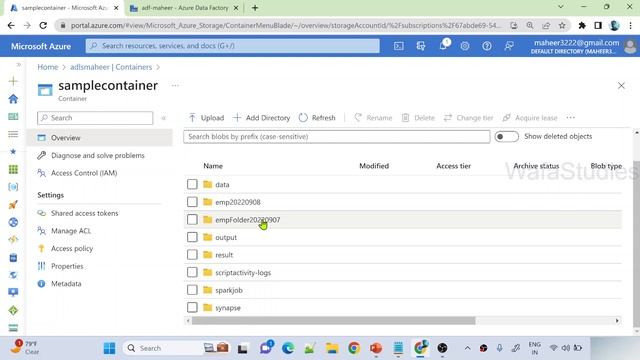Open toolbar more options ellipsis
Viewport: 640px width, 360px height.
pos(571,118)
